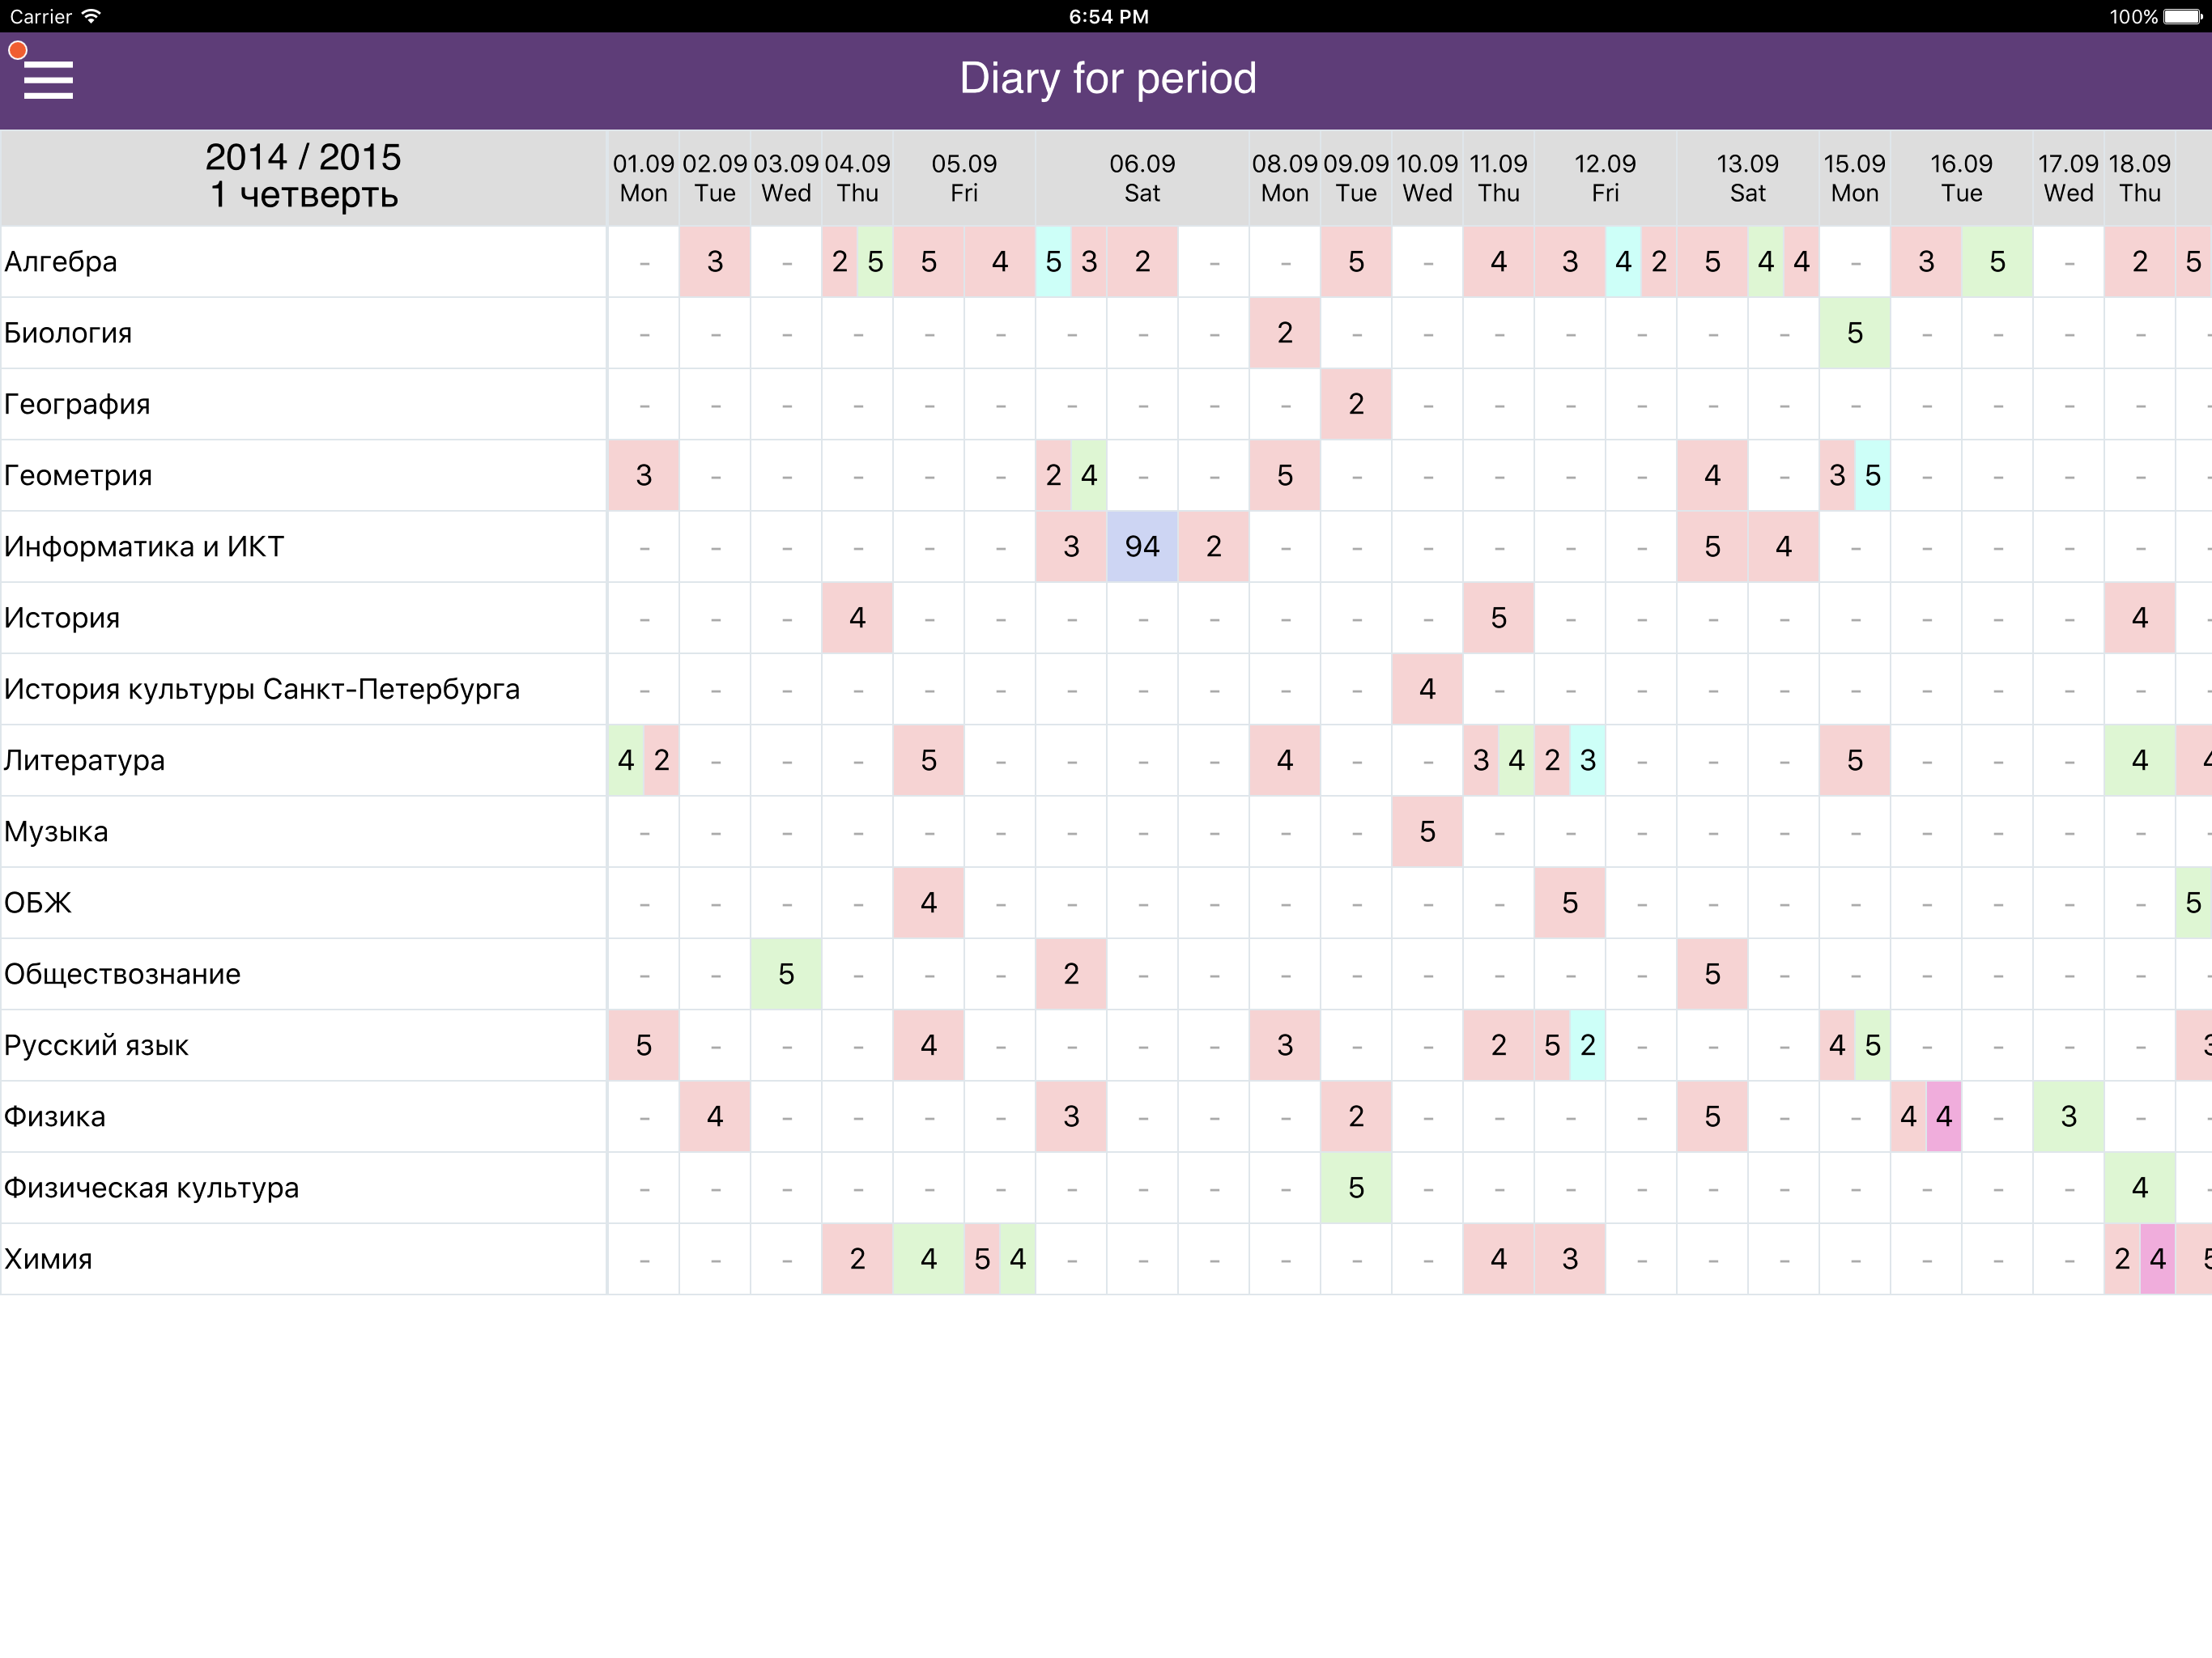Tap География grade 2 cell
This screenshot has width=2212, height=1658.
[1355, 404]
